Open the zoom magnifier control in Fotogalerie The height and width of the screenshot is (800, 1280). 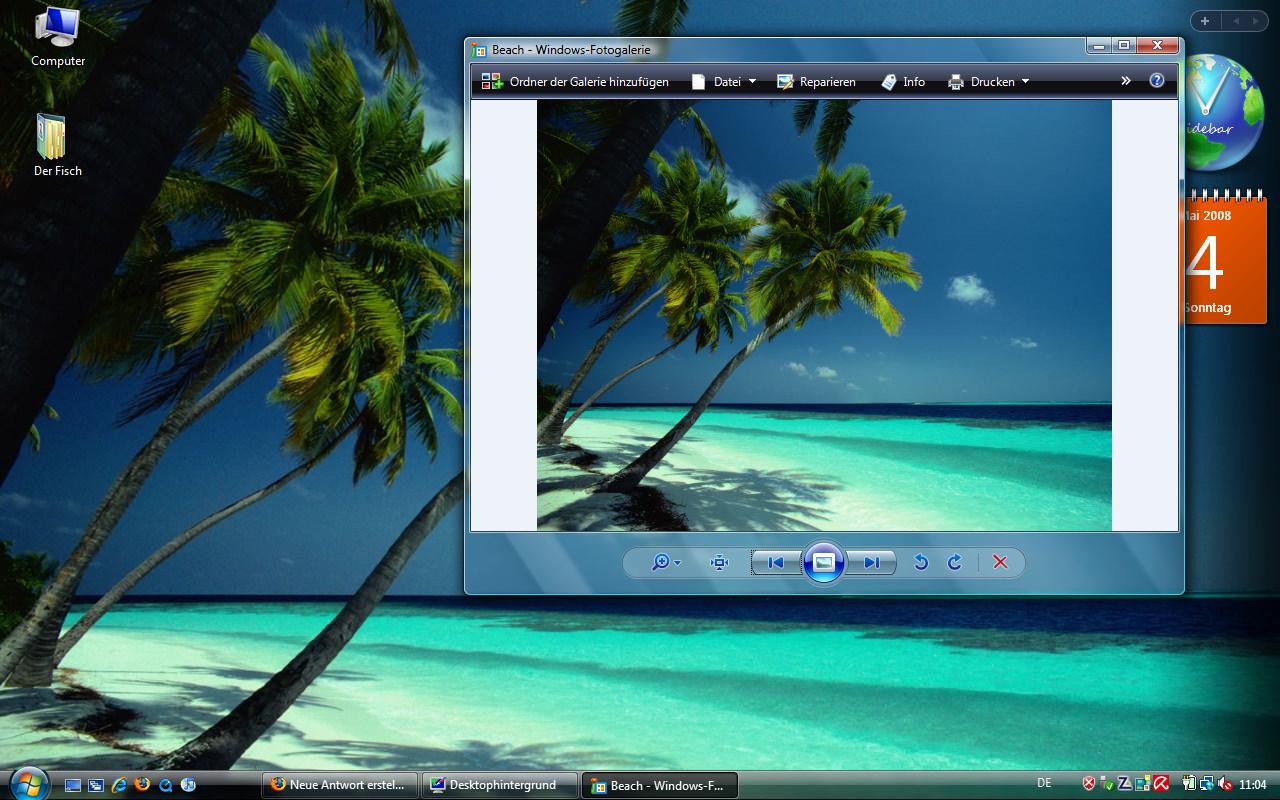[x=666, y=563]
